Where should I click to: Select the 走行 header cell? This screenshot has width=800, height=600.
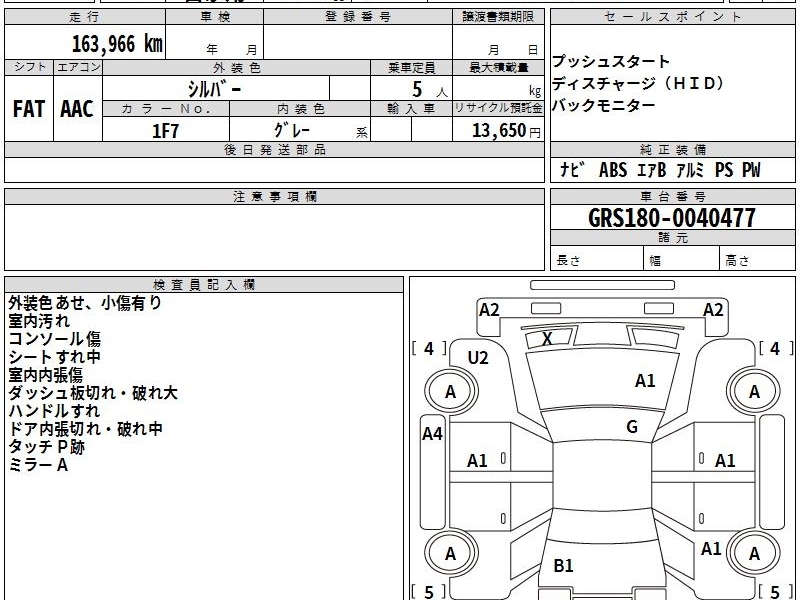[85, 17]
